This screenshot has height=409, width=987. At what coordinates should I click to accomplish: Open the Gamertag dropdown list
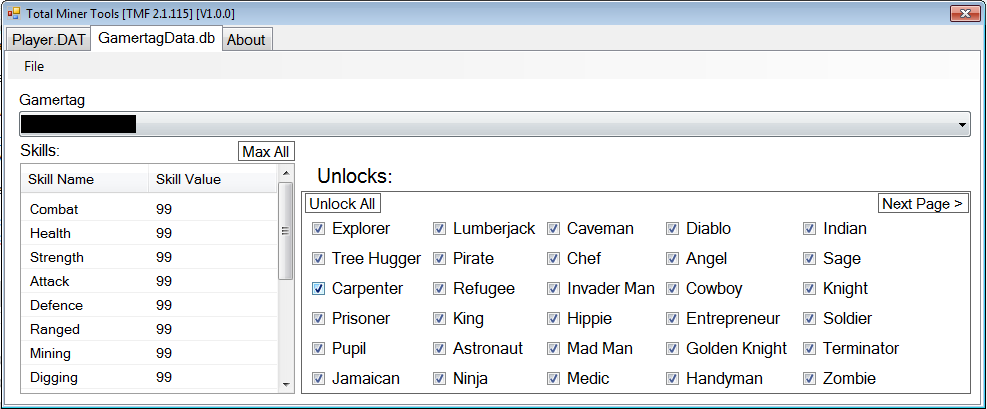click(963, 124)
